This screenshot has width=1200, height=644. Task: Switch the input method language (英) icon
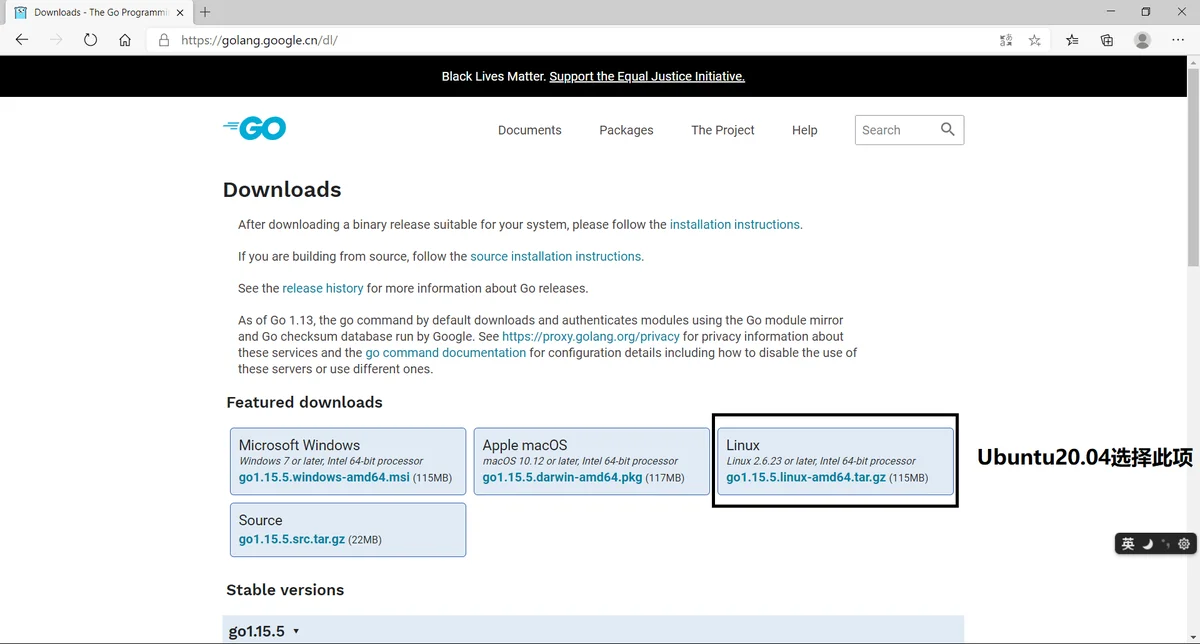tap(1128, 544)
